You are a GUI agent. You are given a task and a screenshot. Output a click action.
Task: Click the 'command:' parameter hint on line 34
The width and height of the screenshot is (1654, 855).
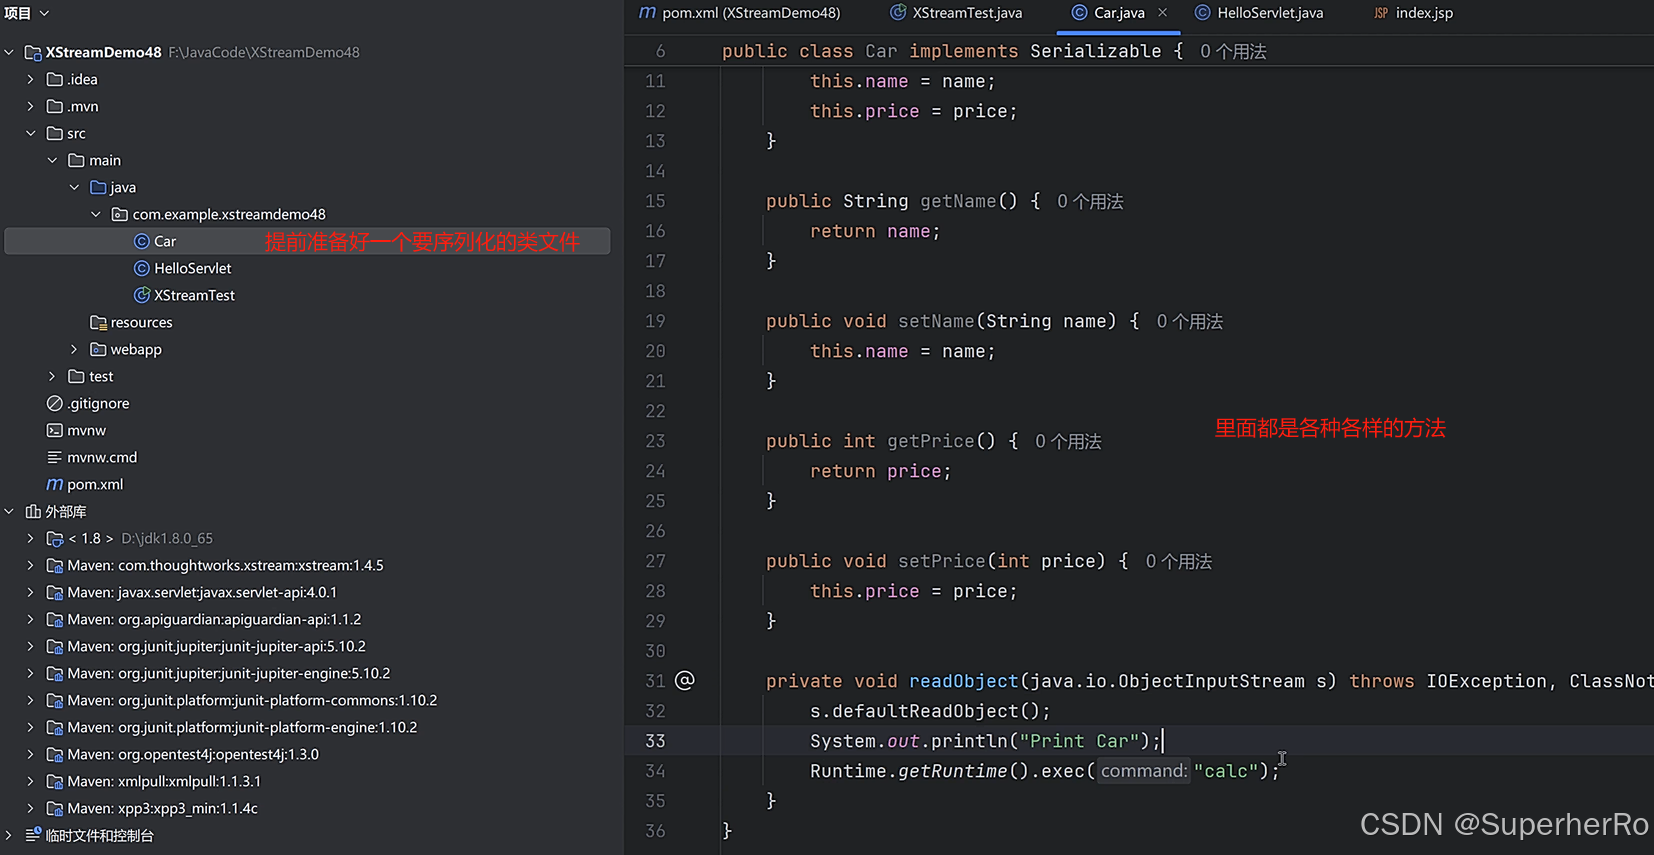coord(1144,771)
